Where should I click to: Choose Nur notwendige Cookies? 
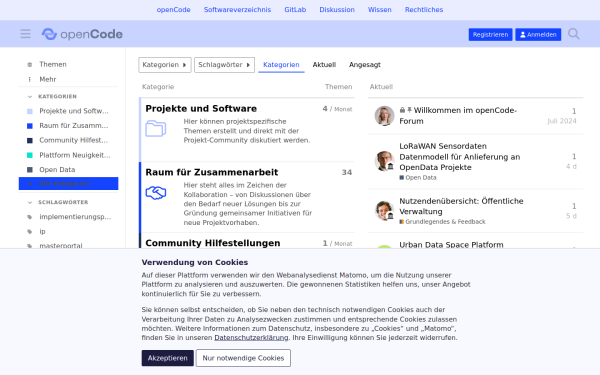[x=243, y=358]
